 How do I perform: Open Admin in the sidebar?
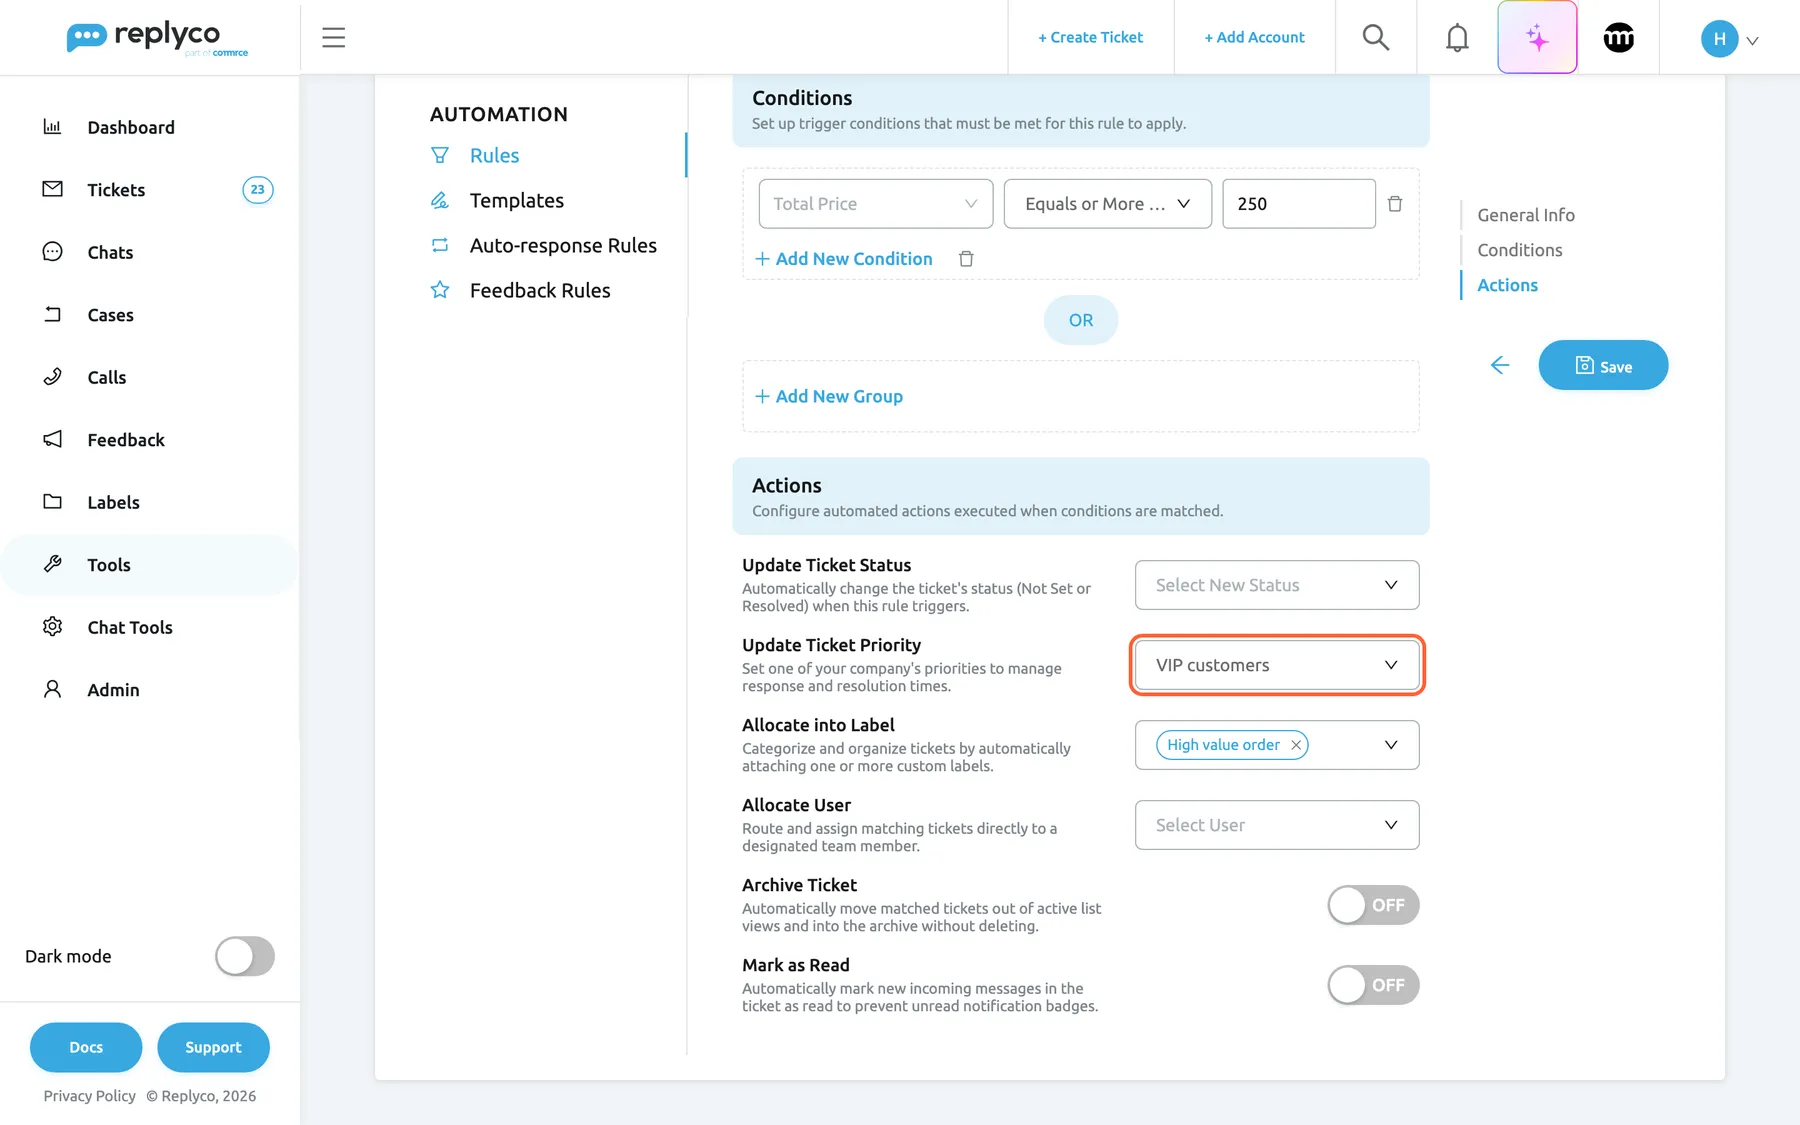[113, 690]
